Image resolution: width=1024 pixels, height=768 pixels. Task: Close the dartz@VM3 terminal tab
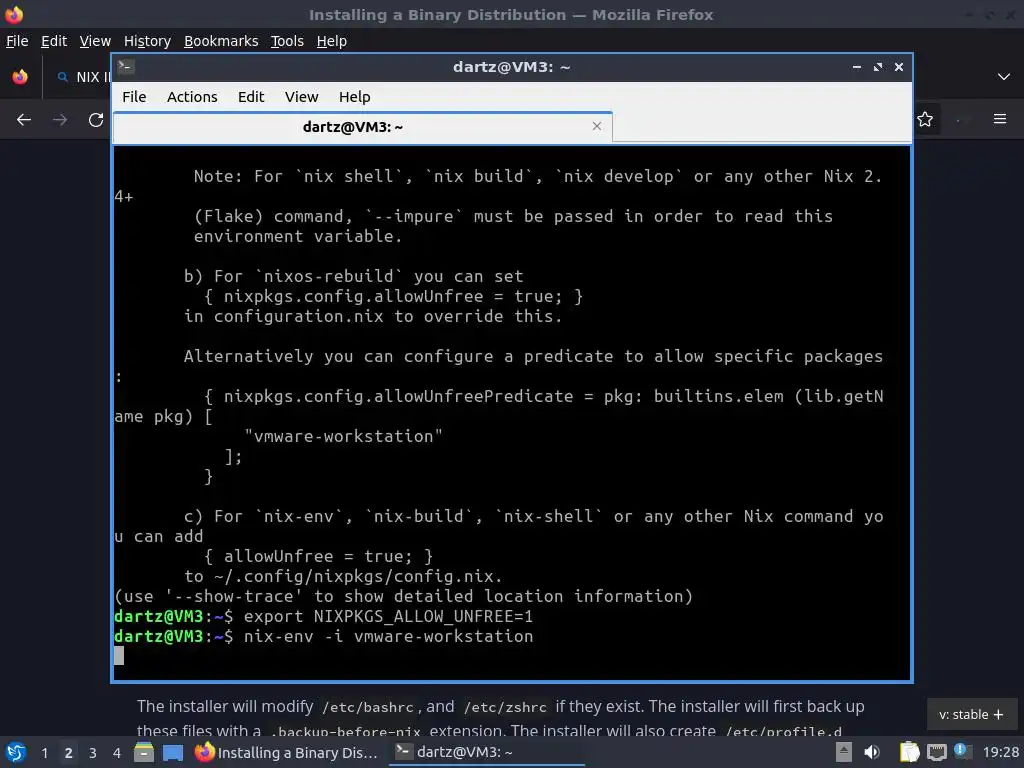pyautogui.click(x=596, y=126)
